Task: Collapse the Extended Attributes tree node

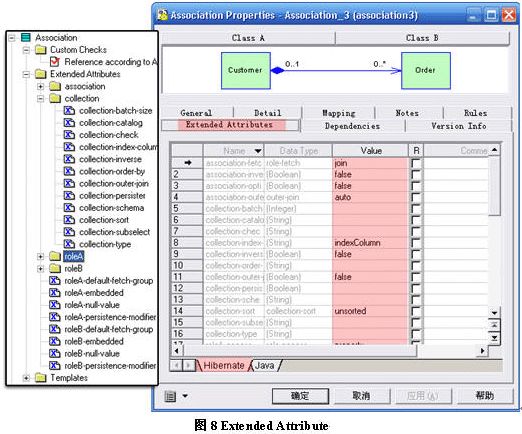Action: point(26,74)
